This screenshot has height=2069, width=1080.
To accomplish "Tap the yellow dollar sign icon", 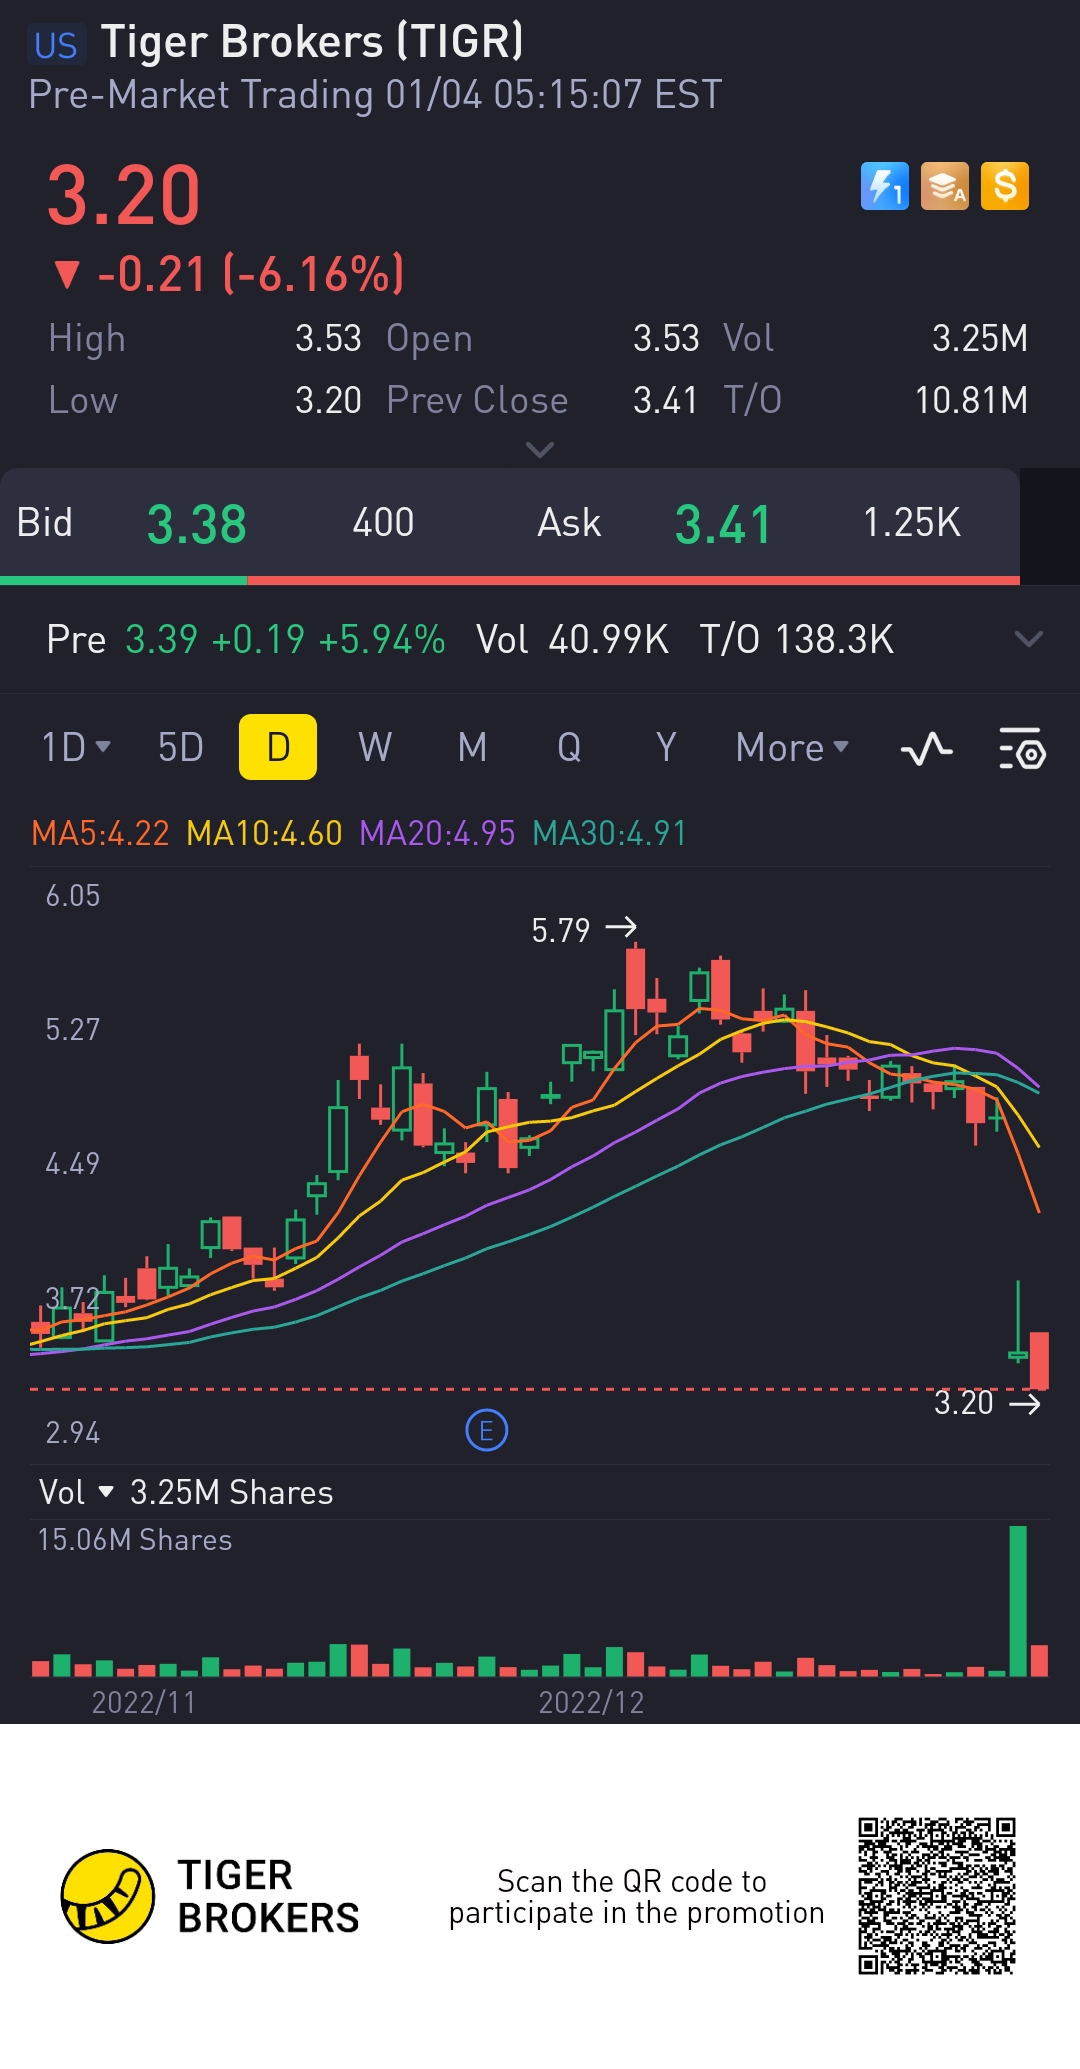I will tap(1005, 186).
